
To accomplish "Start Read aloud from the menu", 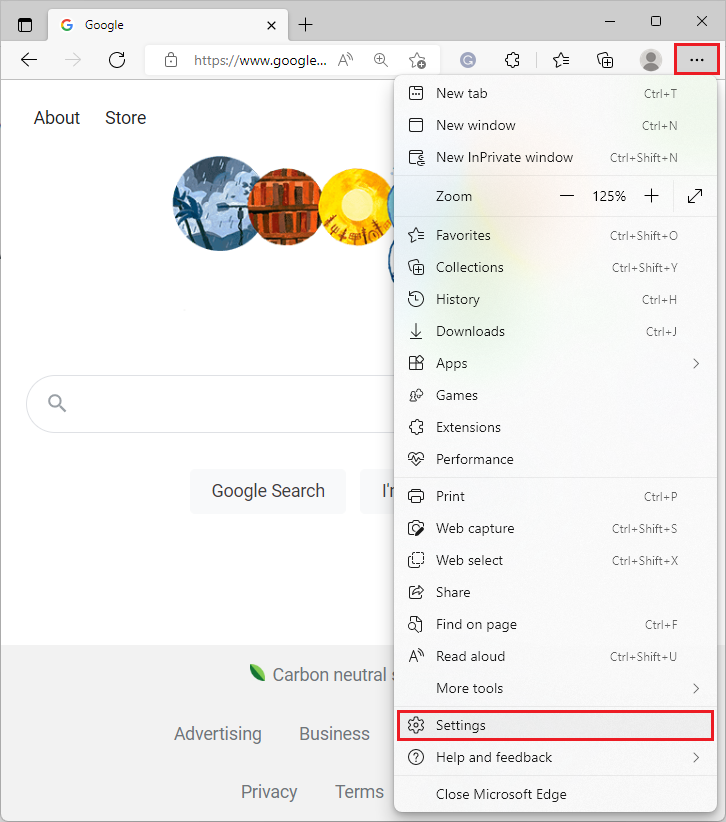I will pos(555,656).
